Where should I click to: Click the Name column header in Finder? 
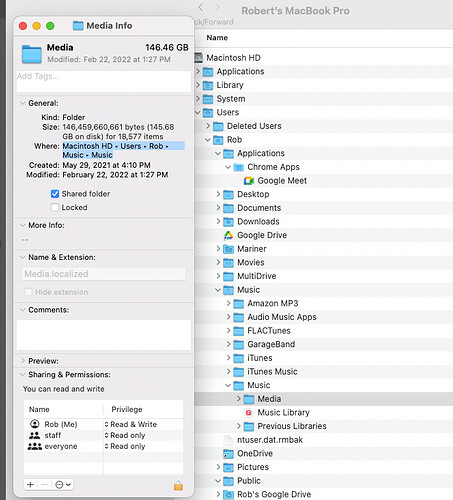(x=217, y=38)
